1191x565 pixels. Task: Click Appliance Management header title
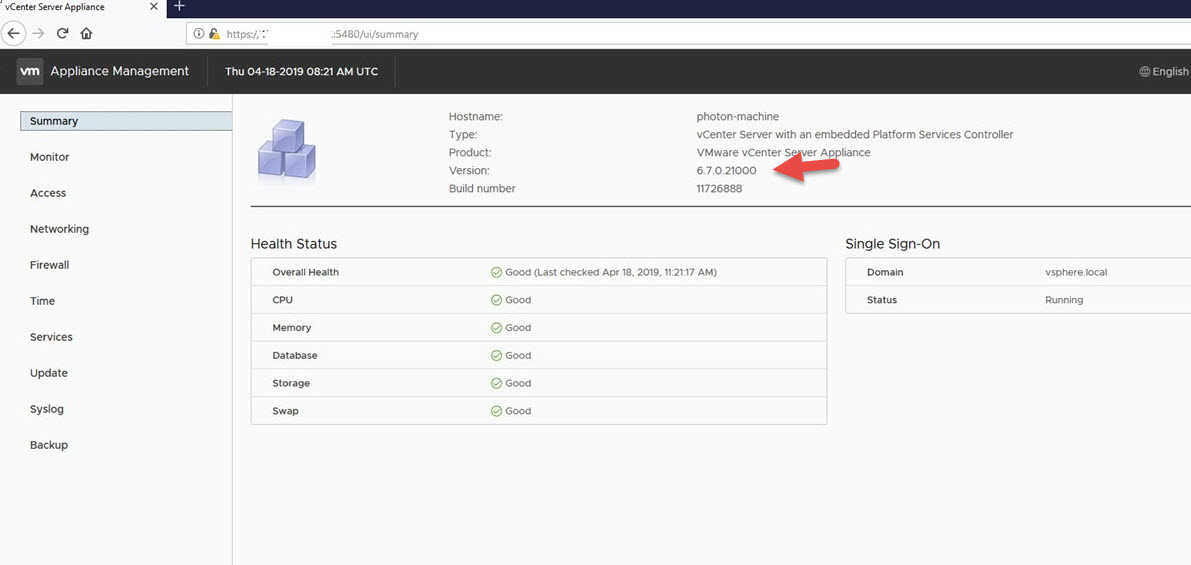point(119,71)
